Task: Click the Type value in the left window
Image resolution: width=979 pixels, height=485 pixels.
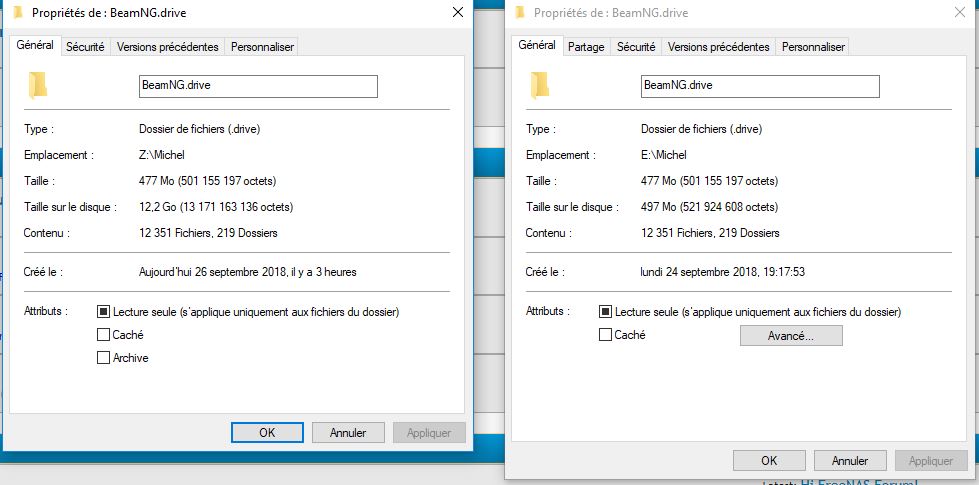Action: pyautogui.click(x=199, y=130)
